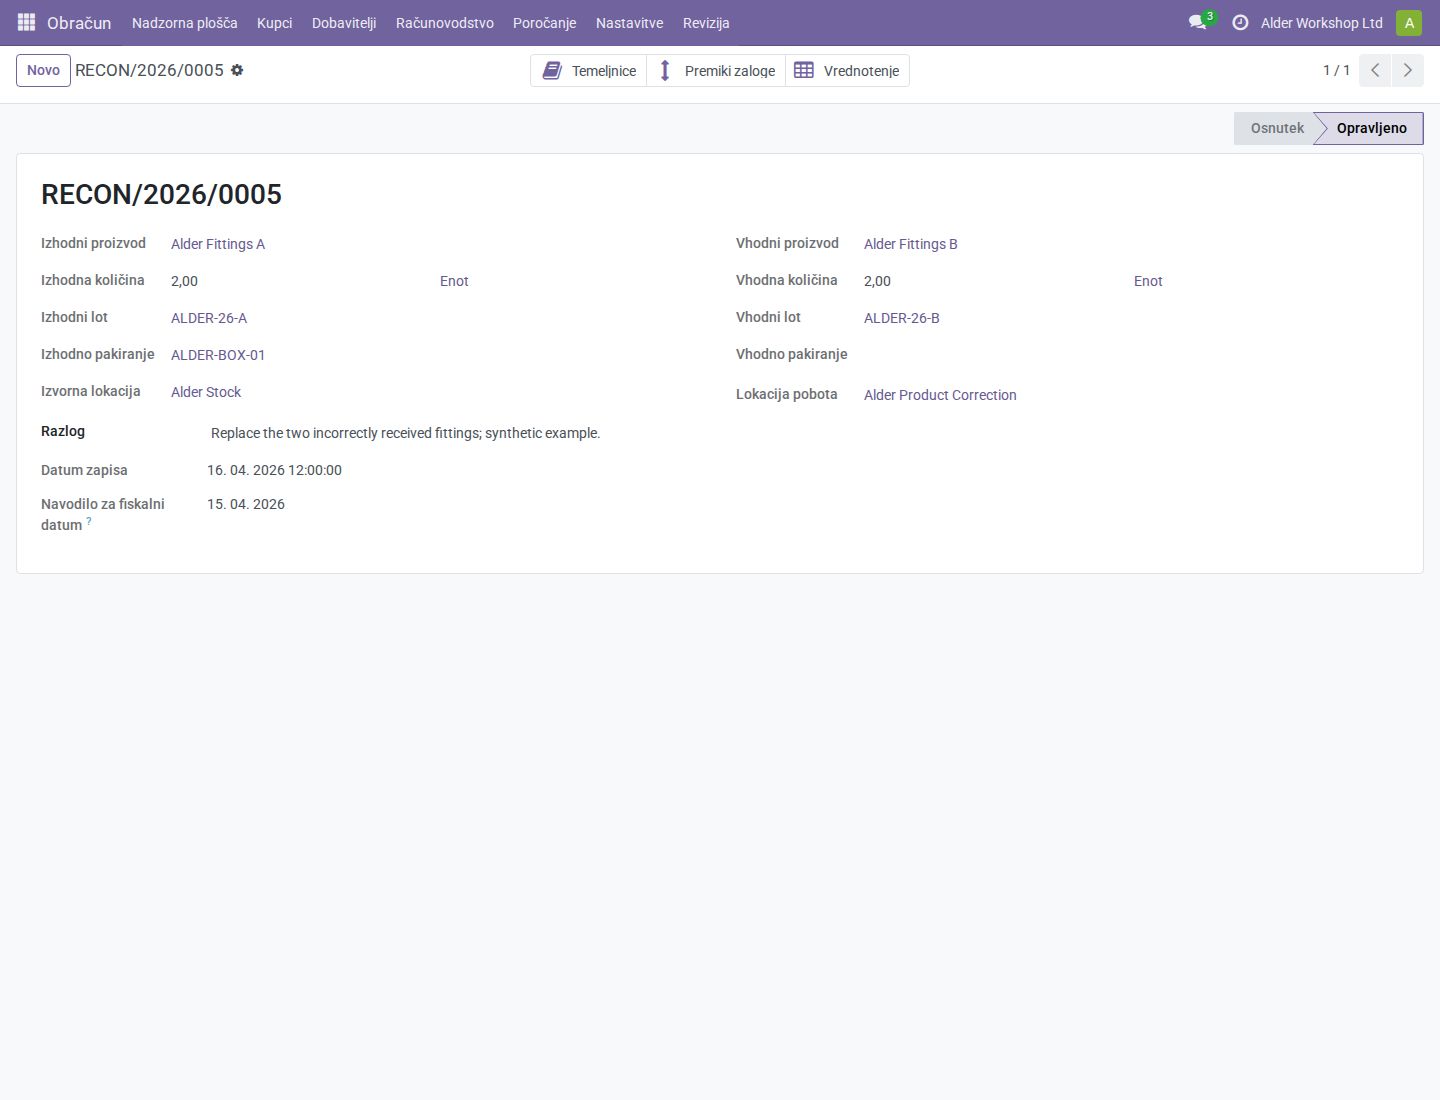
Task: Click Izhodna količina value 2,00
Action: pos(184,281)
